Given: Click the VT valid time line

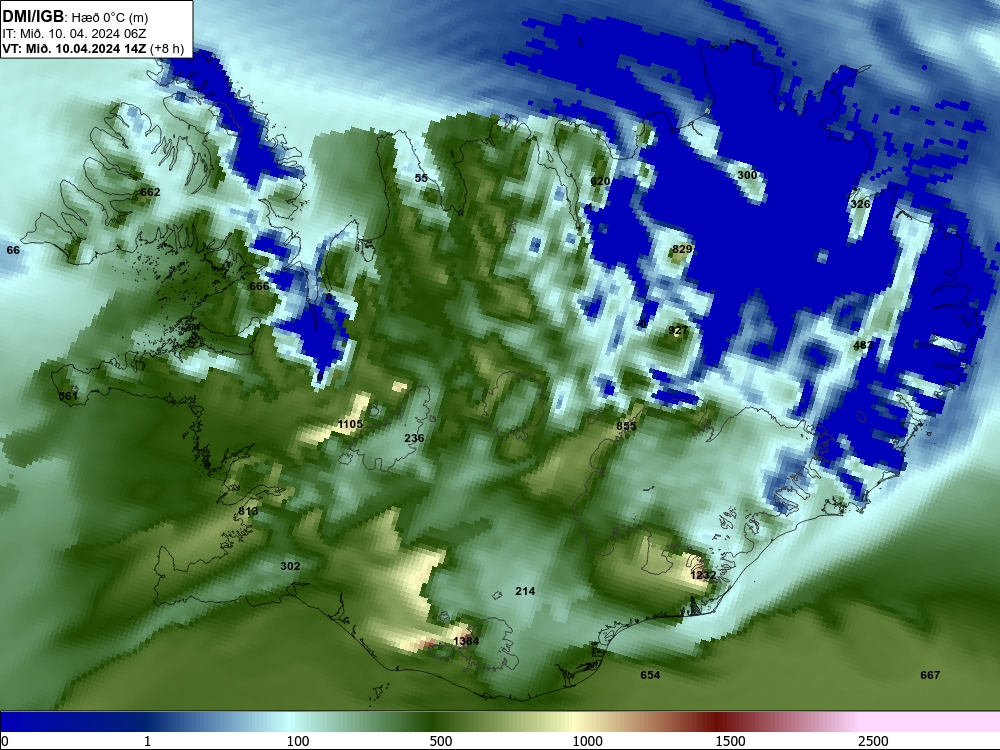Looking at the screenshot, I should pos(93,49).
